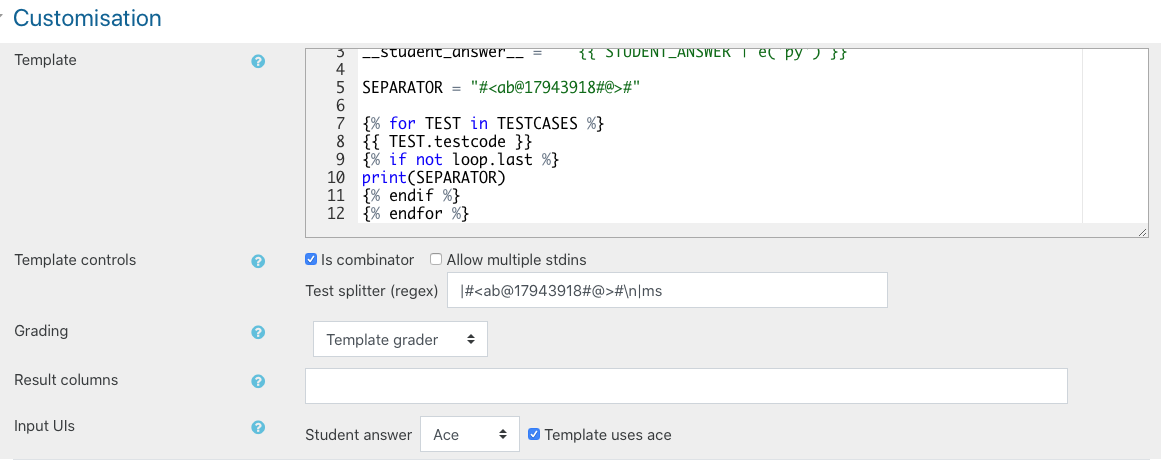Image resolution: width=1161 pixels, height=465 pixels.
Task: Grab the template editor resize handle
Action: coord(1141,231)
